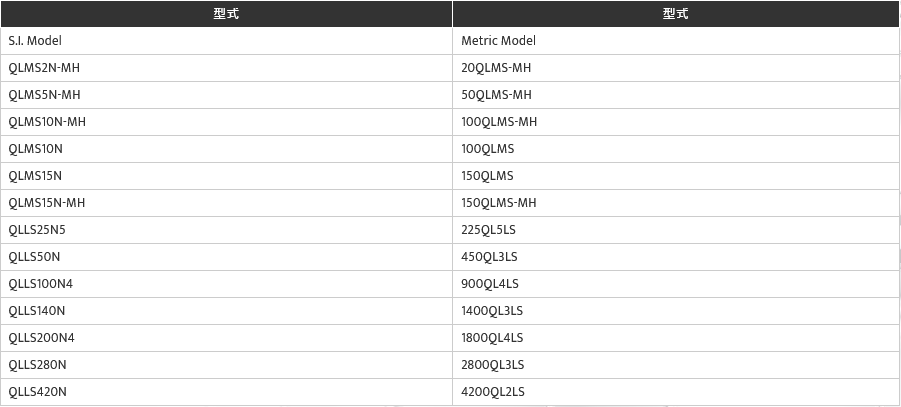Select the QLMS5N-MH cell

[44, 95]
